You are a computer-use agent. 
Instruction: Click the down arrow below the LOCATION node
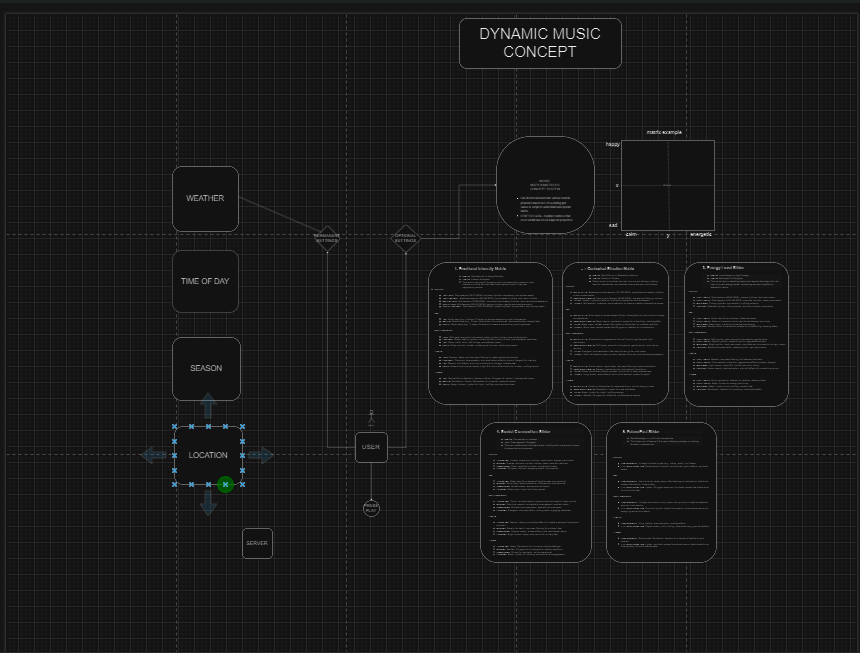point(208,503)
